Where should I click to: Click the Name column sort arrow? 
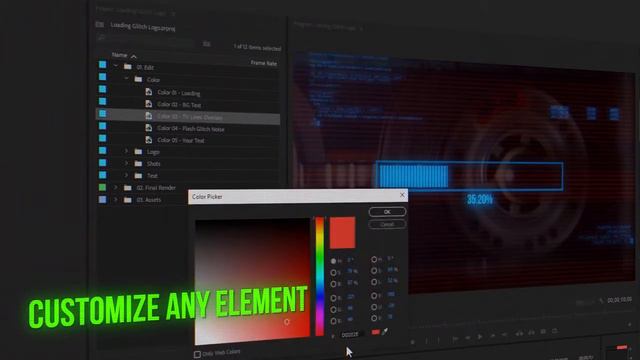(133, 56)
